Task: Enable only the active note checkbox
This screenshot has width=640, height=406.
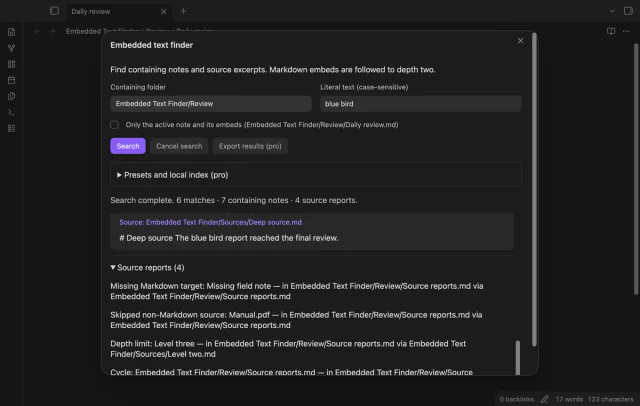Action: tap(115, 125)
